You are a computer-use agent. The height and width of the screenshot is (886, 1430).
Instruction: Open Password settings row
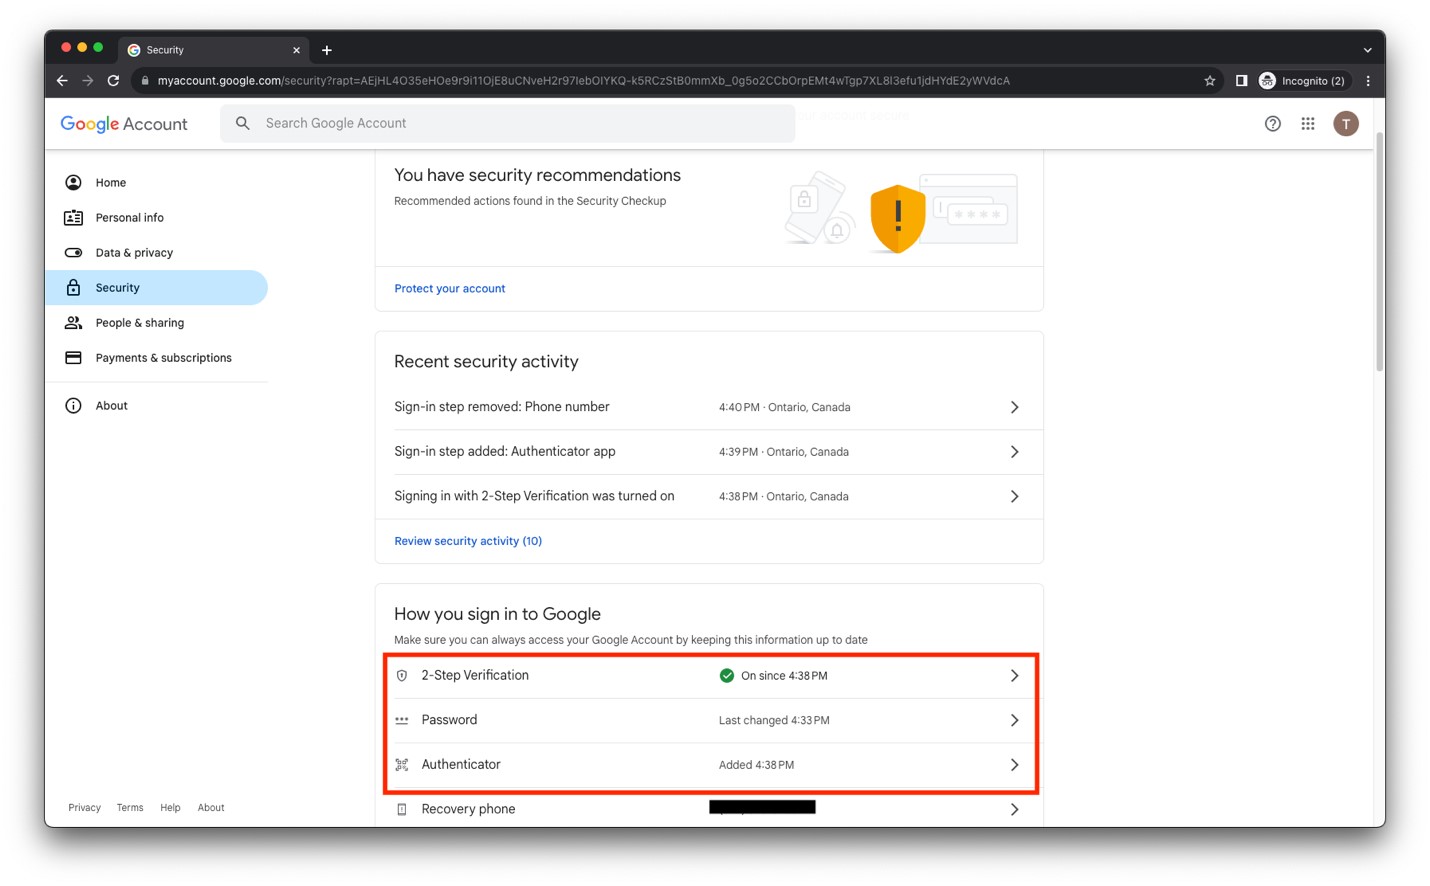pos(709,720)
